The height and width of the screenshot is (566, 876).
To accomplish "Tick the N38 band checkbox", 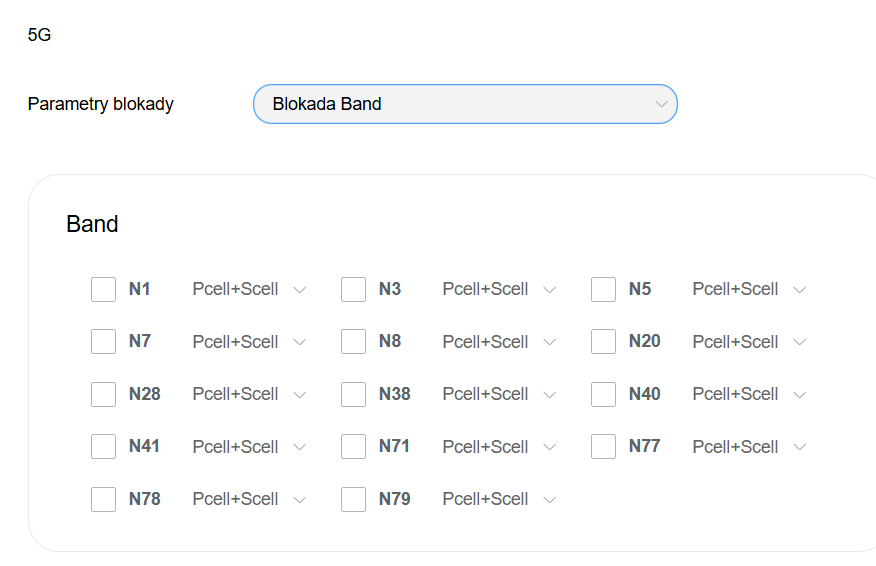I will [x=354, y=394].
